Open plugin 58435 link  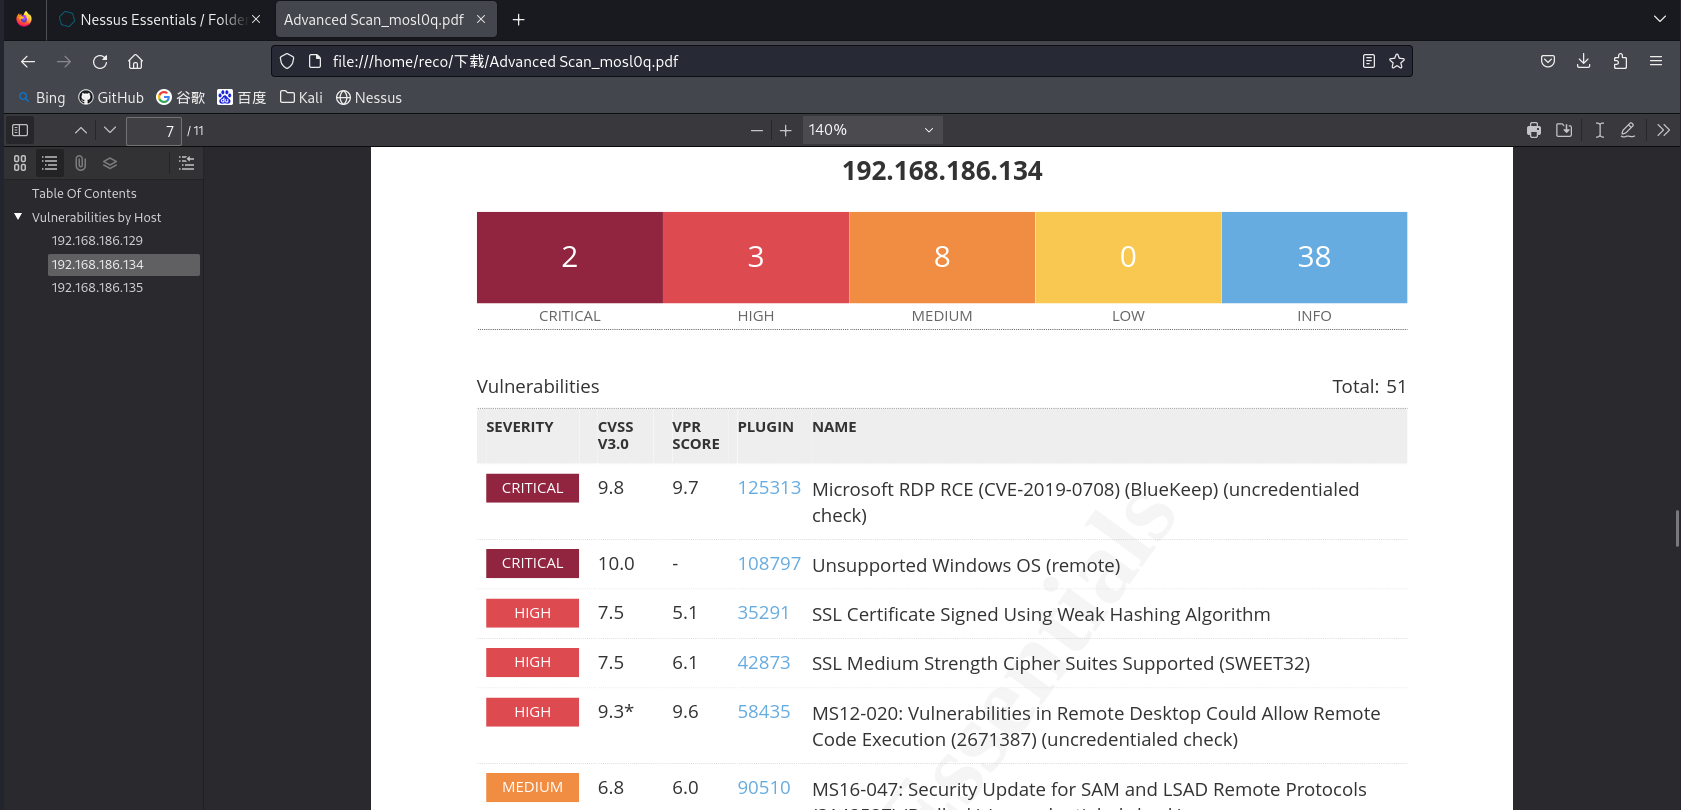(764, 712)
